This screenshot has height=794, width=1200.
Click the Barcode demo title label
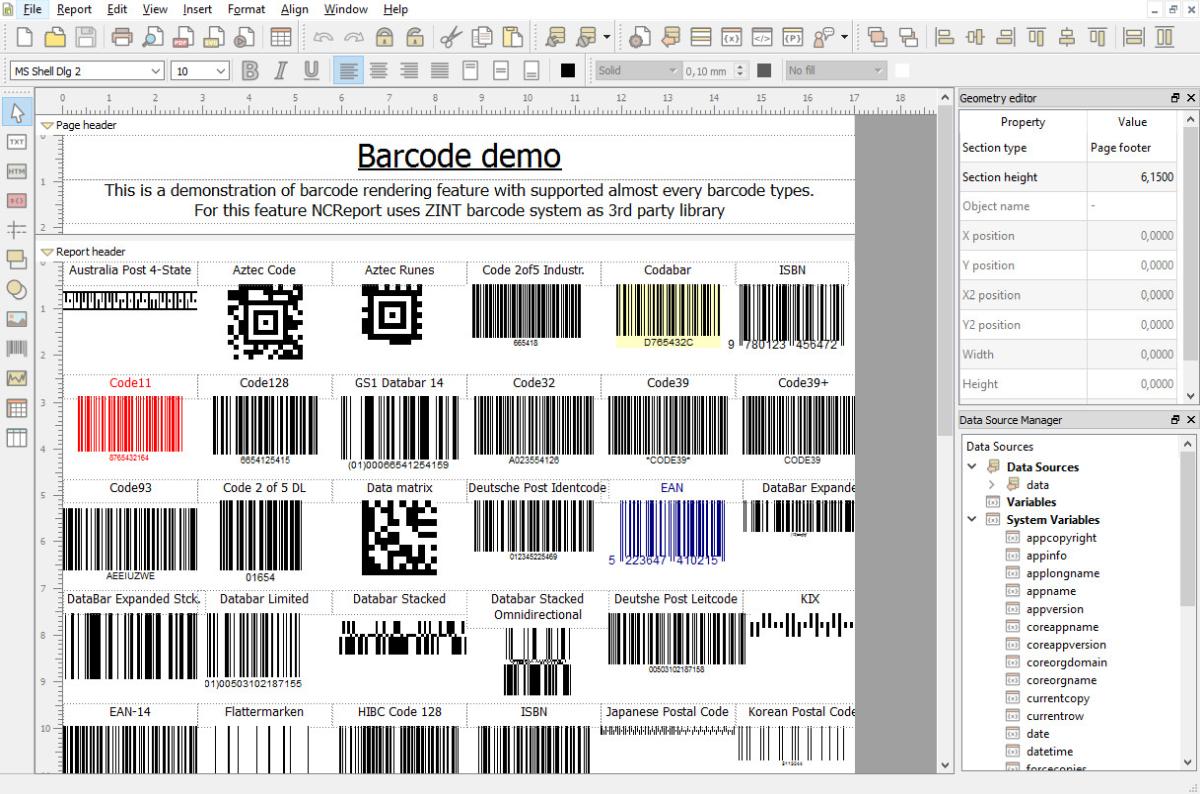(458, 156)
